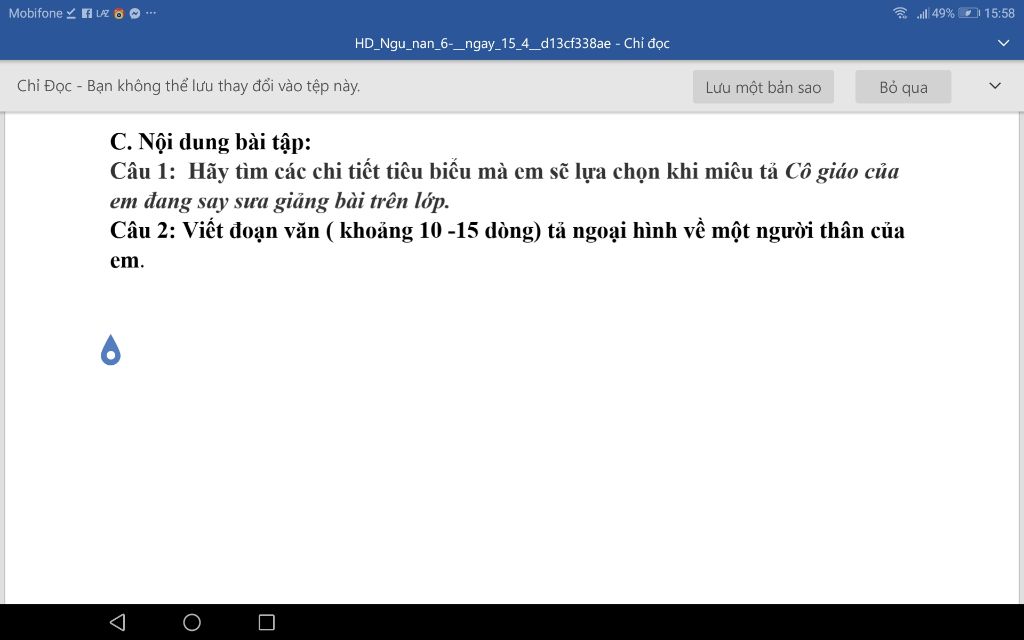Tap the mobile signal strength icon
This screenshot has height=640, width=1024.
[922, 13]
